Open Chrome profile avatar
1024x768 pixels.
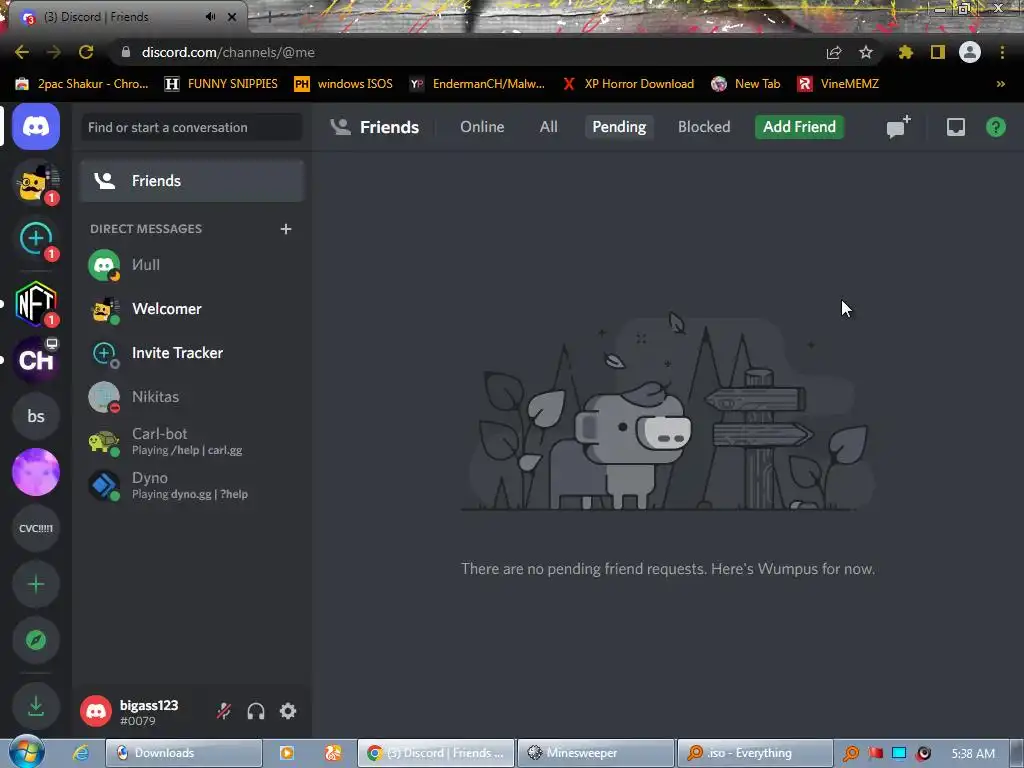tap(970, 52)
